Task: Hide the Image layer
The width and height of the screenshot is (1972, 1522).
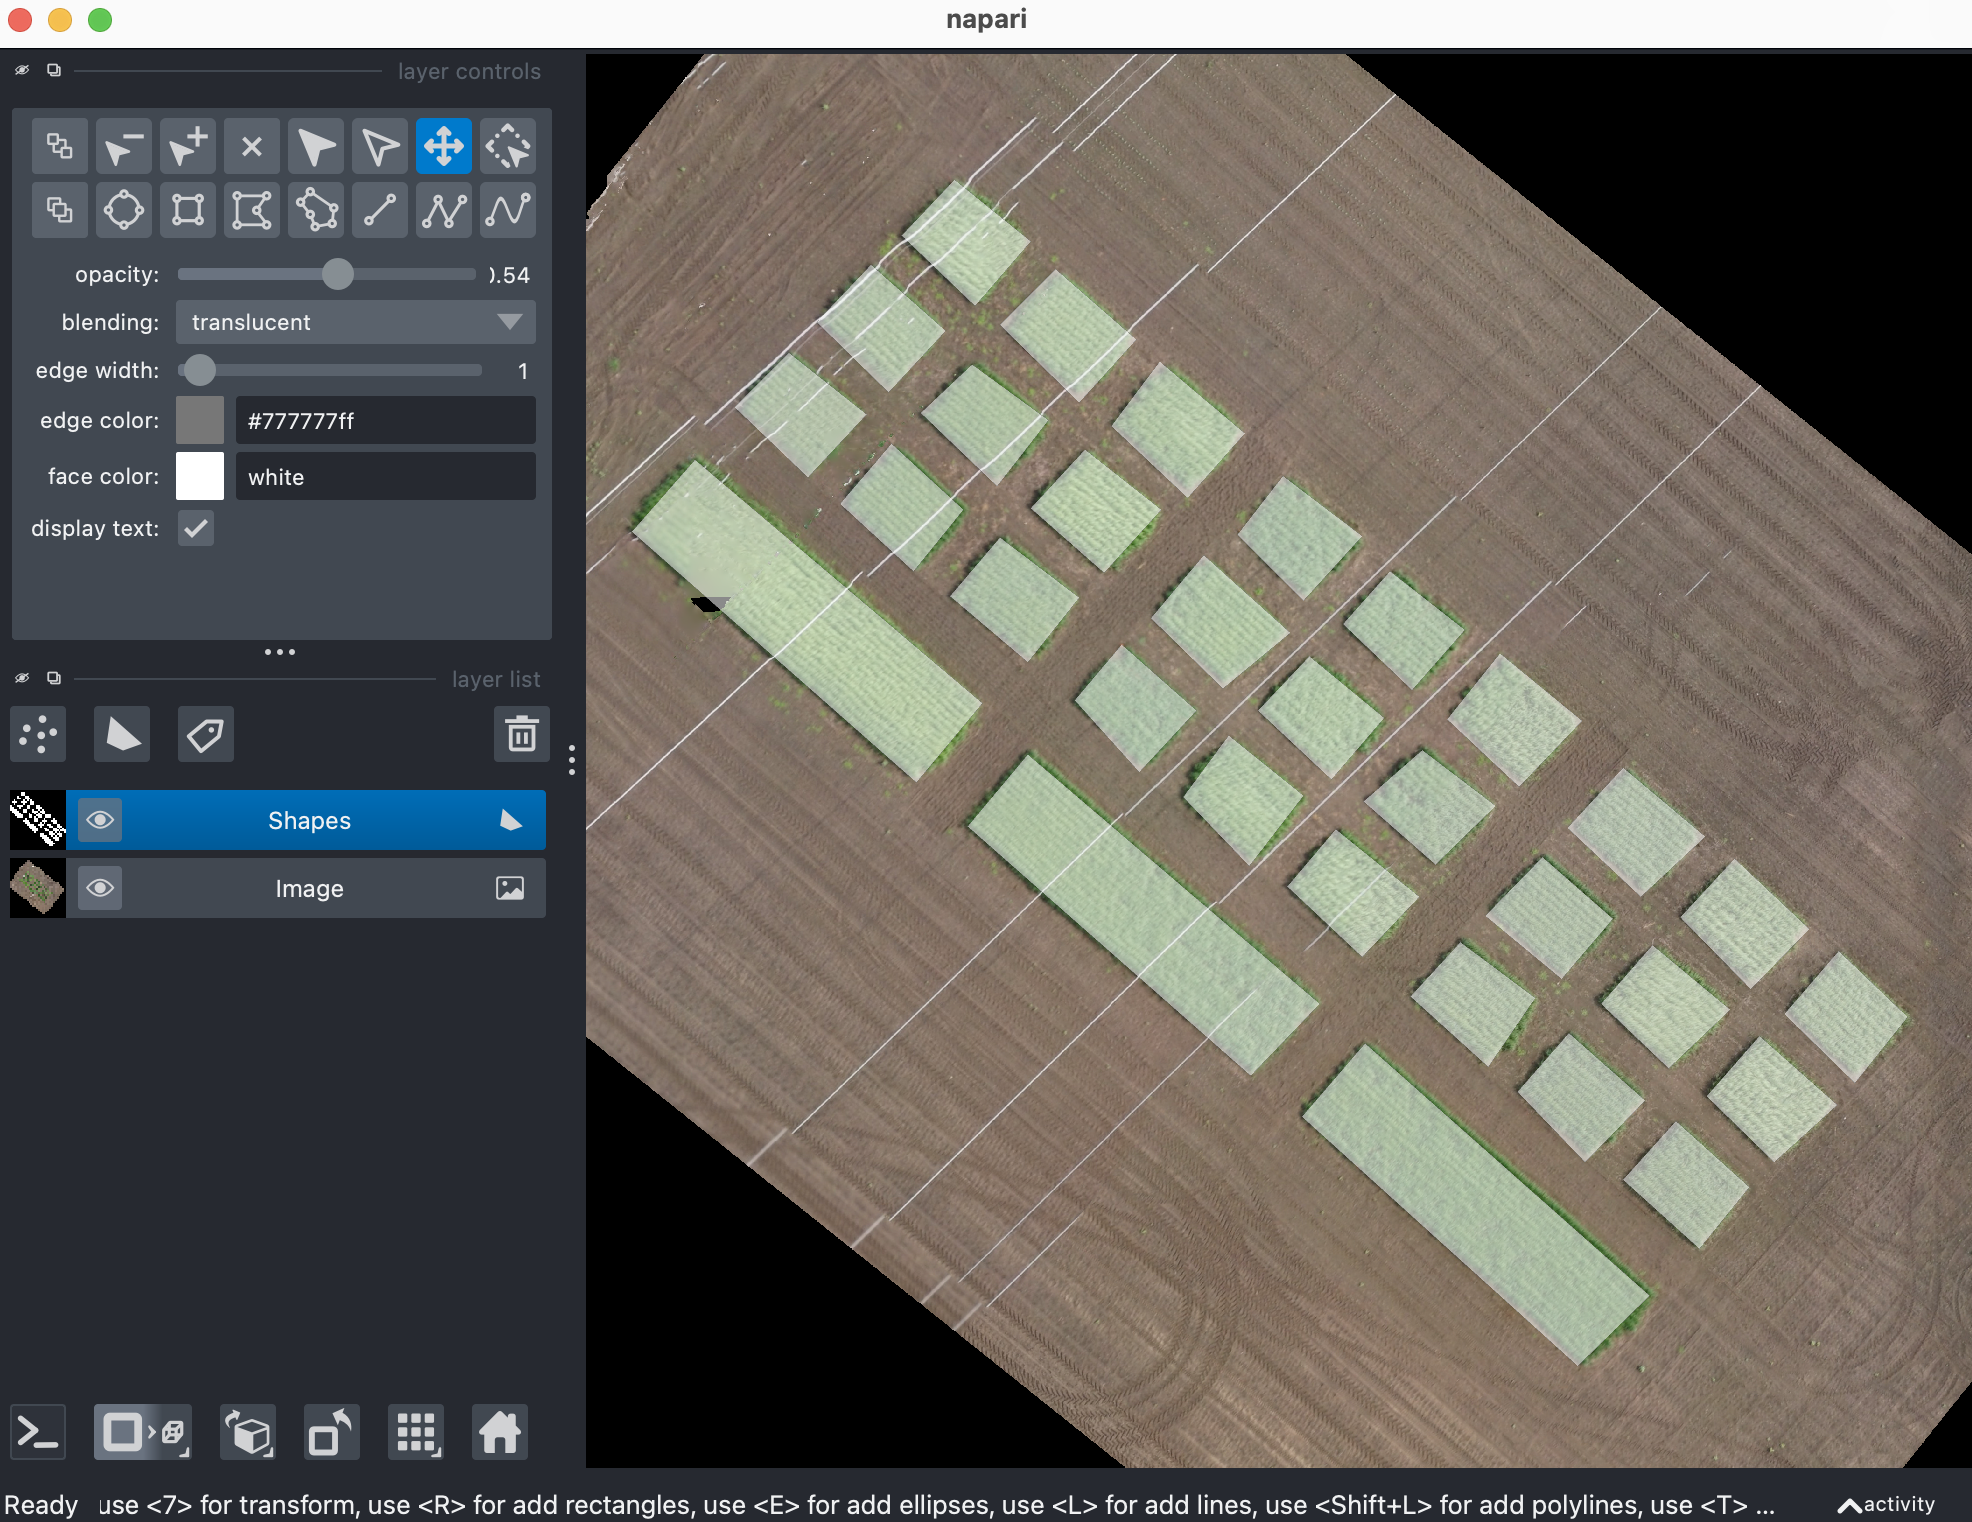Action: coord(100,888)
